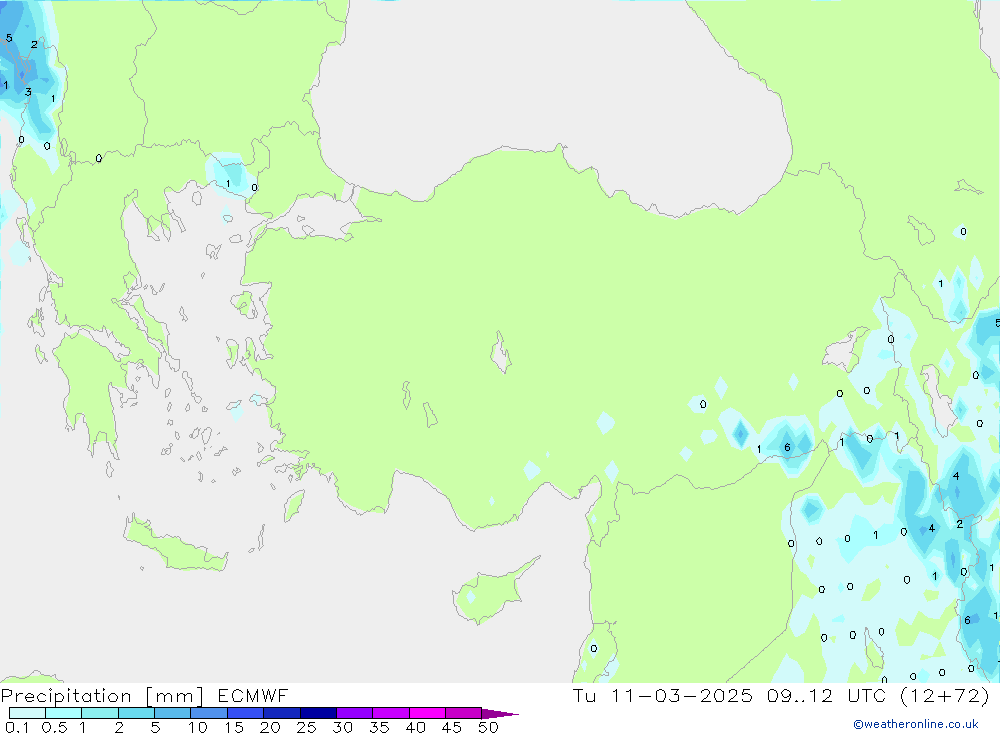Click the legend label "15"
This screenshot has width=1000, height=733.
[234, 727]
